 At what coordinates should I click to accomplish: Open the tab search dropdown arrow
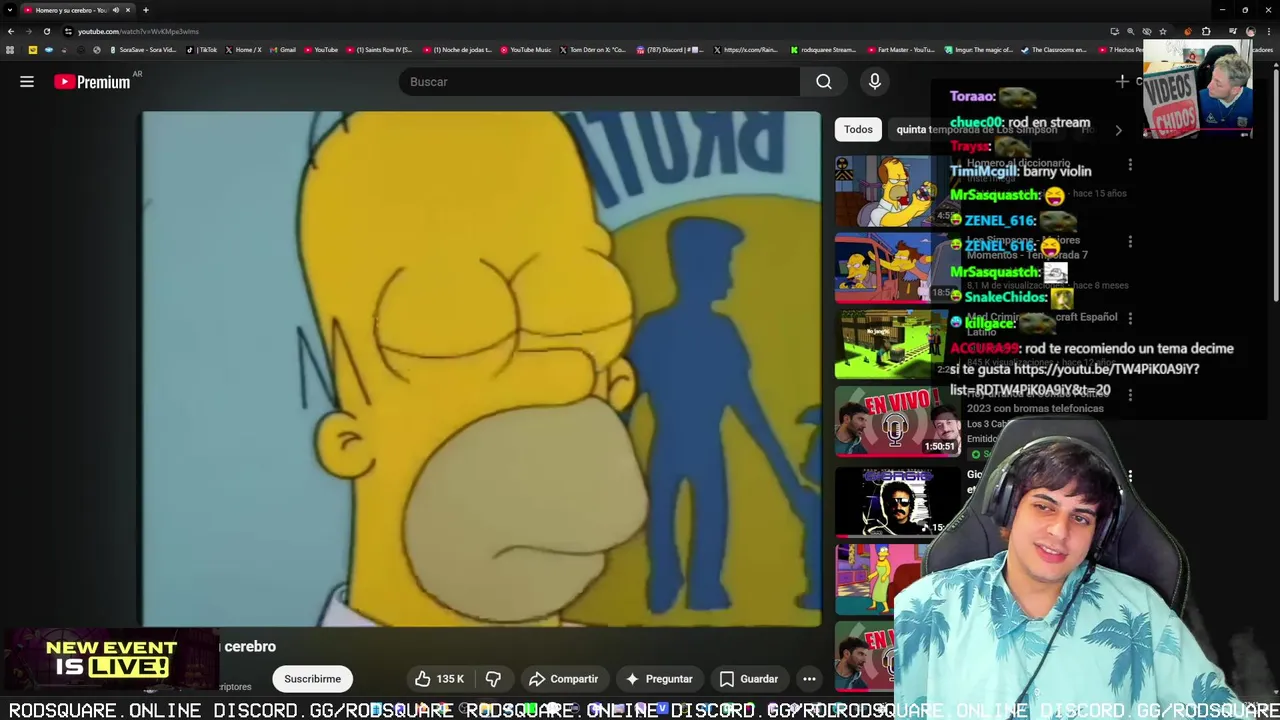click(x=10, y=10)
